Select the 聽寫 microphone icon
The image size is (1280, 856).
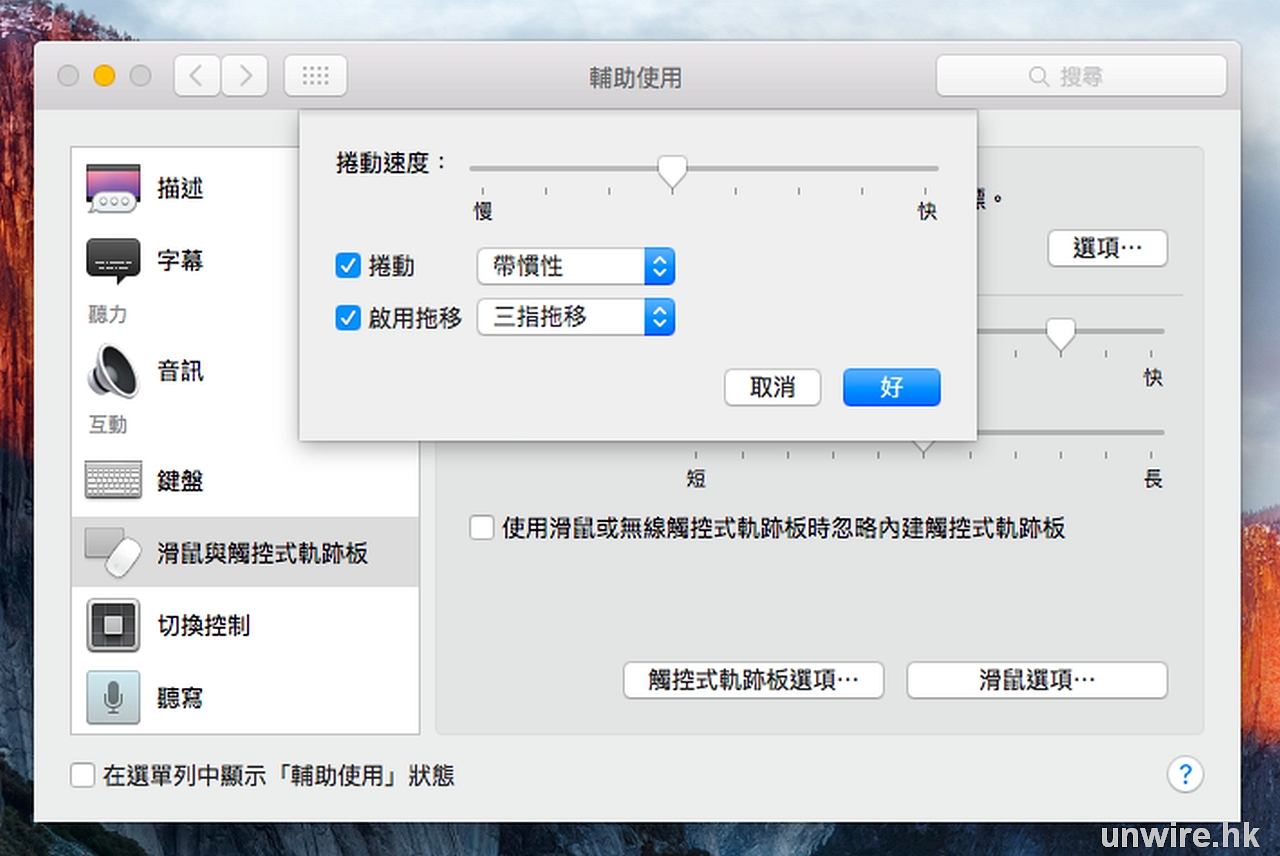click(113, 697)
